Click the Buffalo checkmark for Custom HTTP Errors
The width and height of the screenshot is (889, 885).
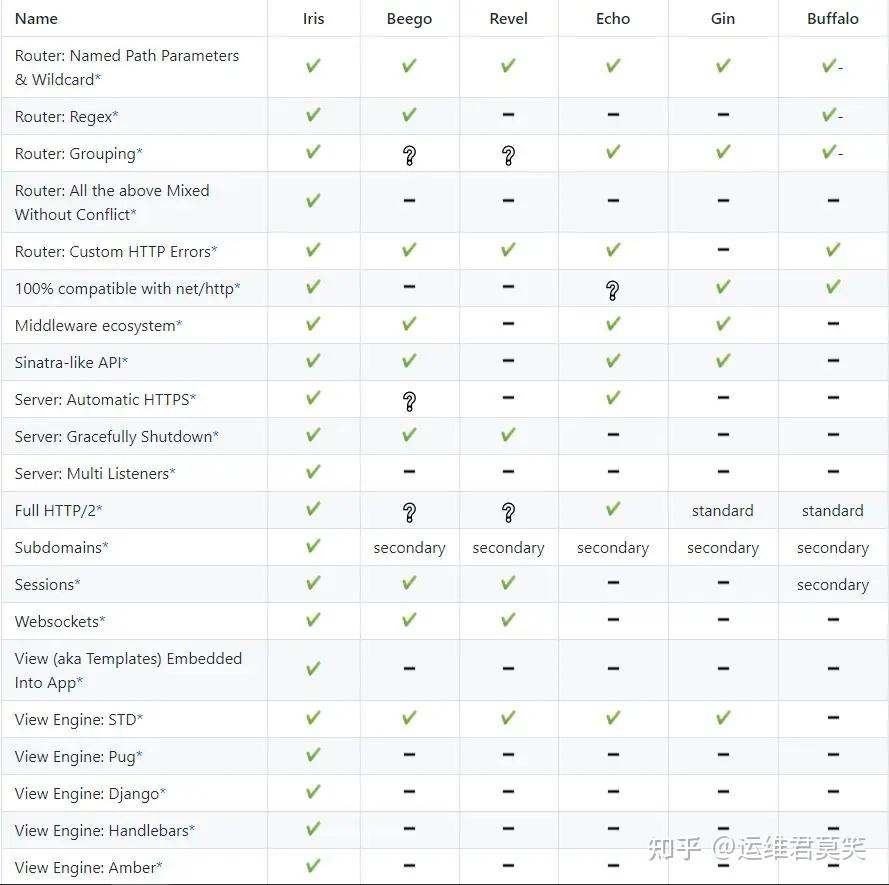click(833, 250)
